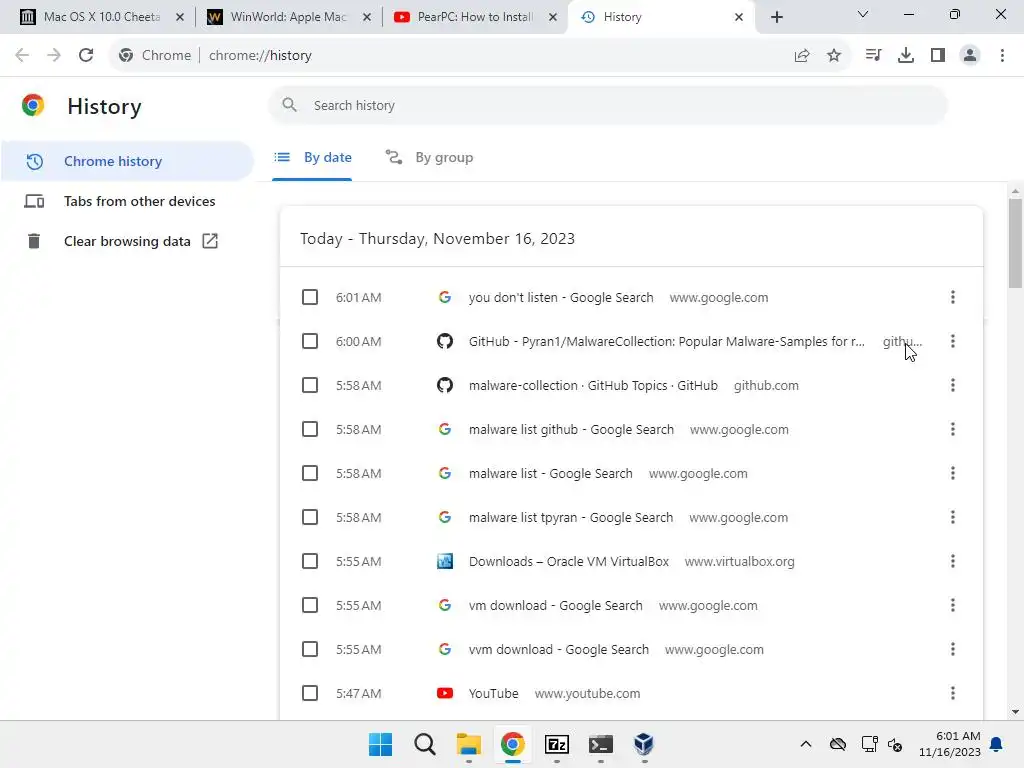Viewport: 1024px width, 768px height.
Task: Open the YouTube history entry link
Action: 494,693
